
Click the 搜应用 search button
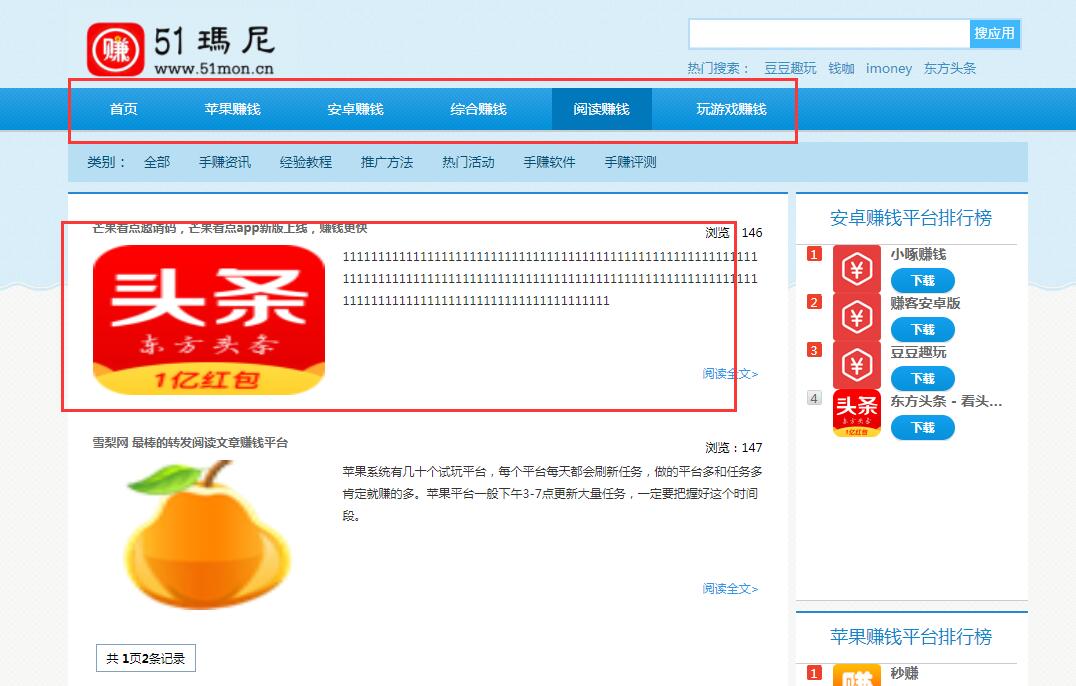[x=995, y=34]
